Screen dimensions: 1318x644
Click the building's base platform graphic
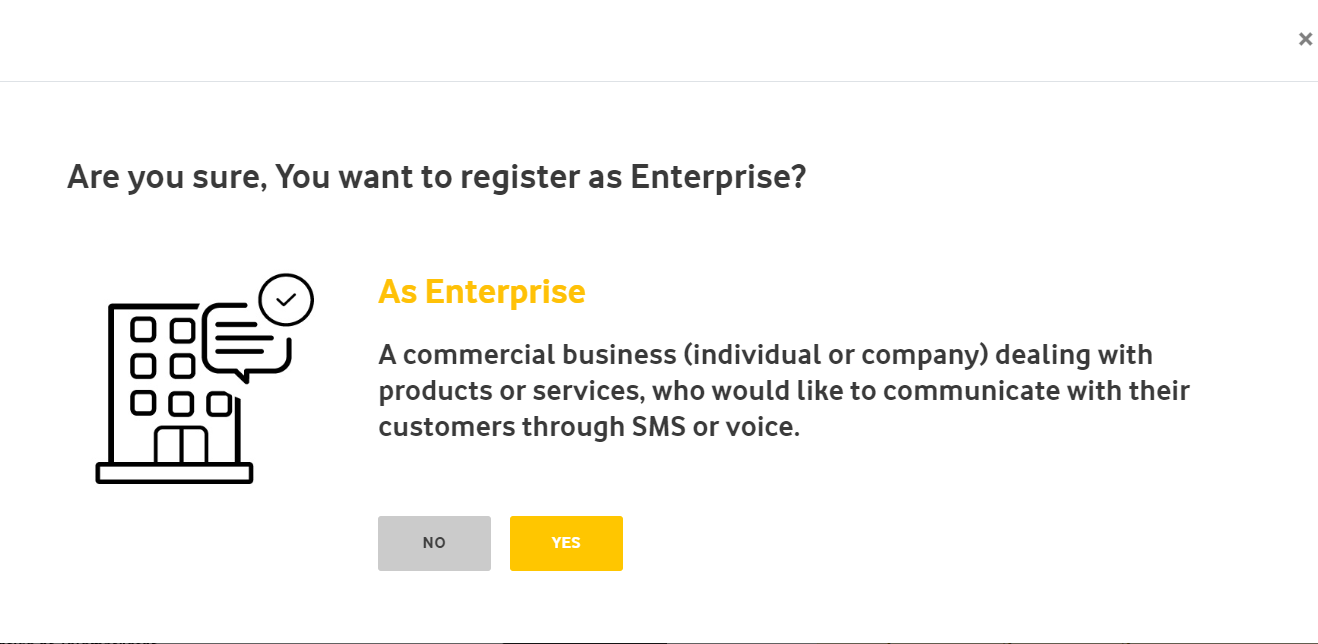coord(174,473)
